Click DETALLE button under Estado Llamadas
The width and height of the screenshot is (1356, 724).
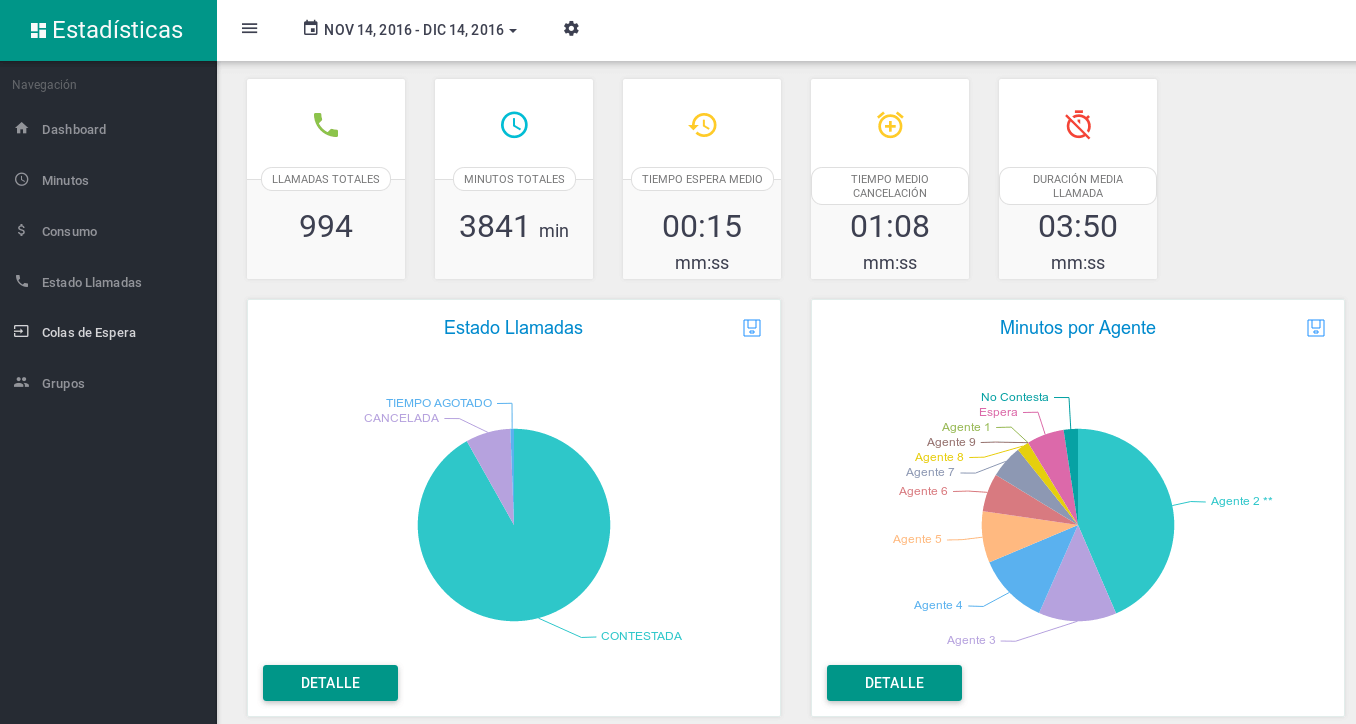pos(330,683)
